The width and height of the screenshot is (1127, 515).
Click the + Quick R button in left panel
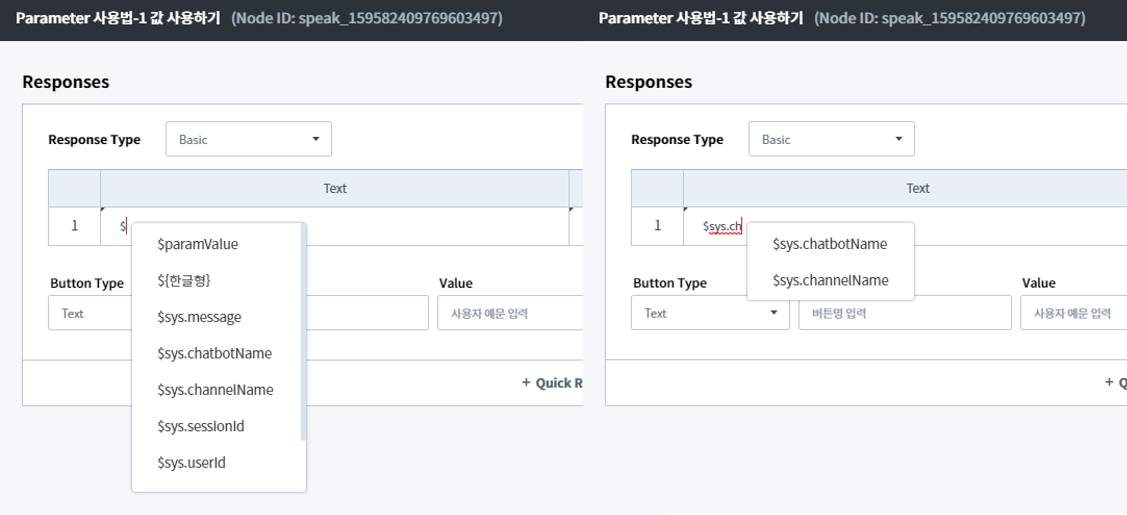tap(552, 383)
